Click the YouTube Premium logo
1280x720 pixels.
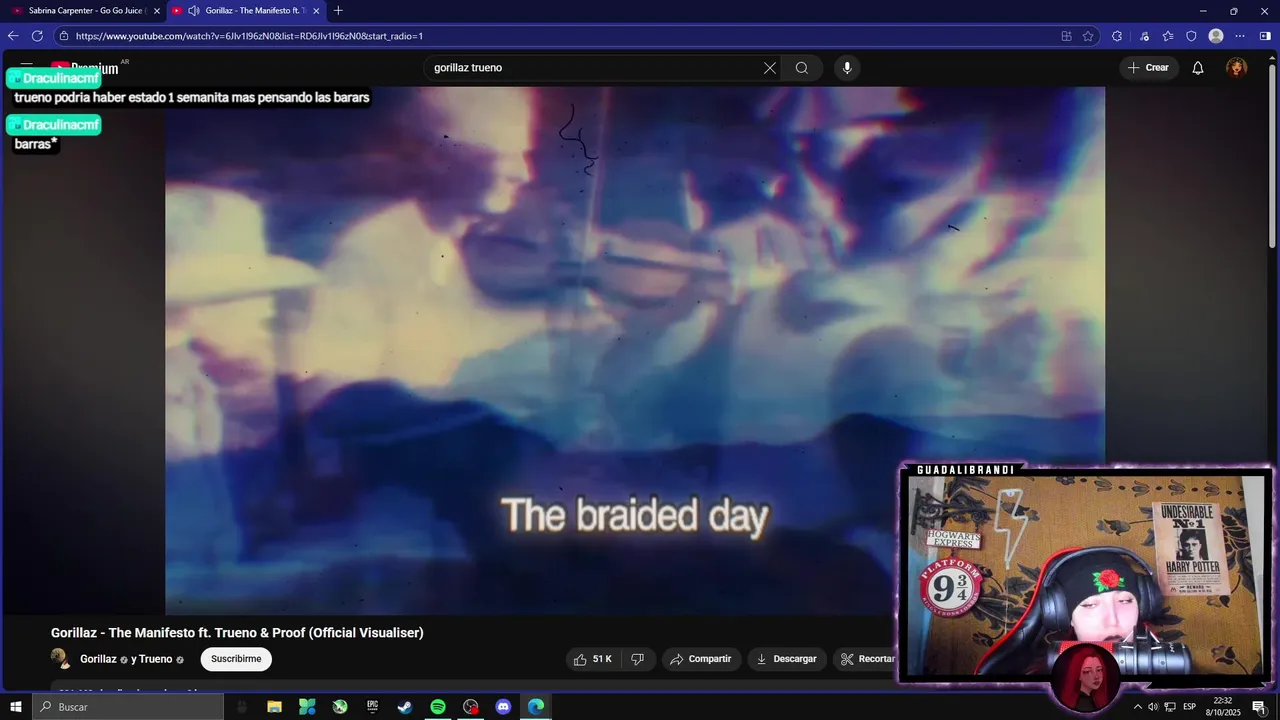pos(85,68)
